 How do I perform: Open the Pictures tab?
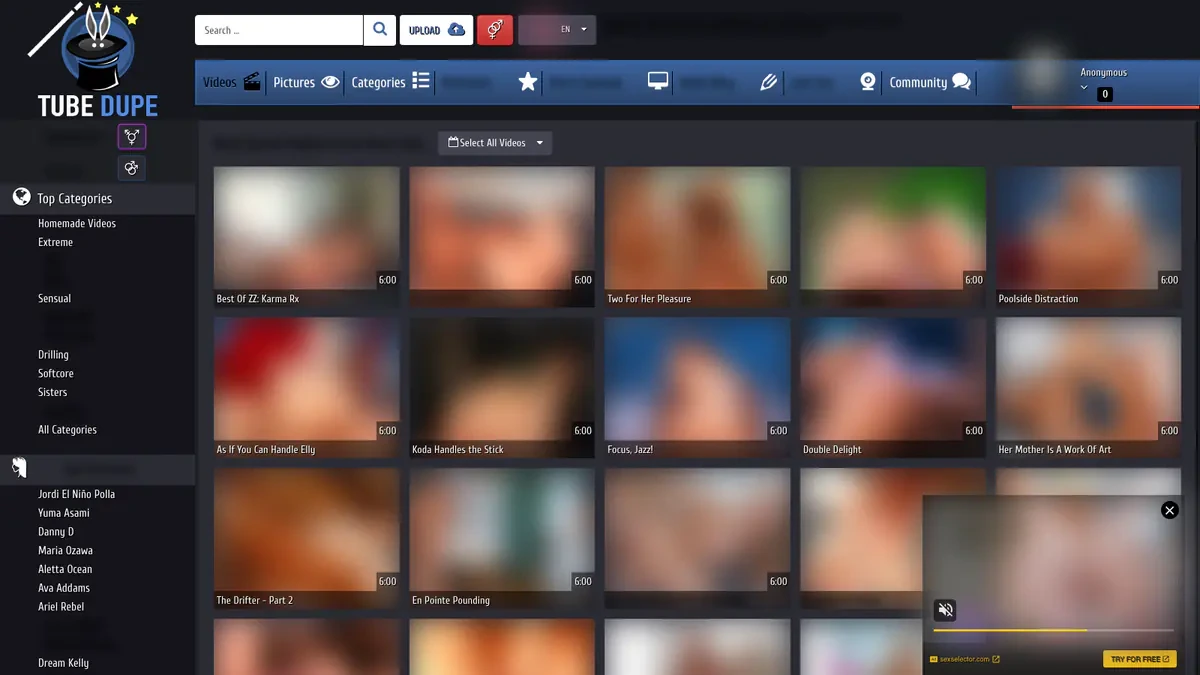[307, 82]
